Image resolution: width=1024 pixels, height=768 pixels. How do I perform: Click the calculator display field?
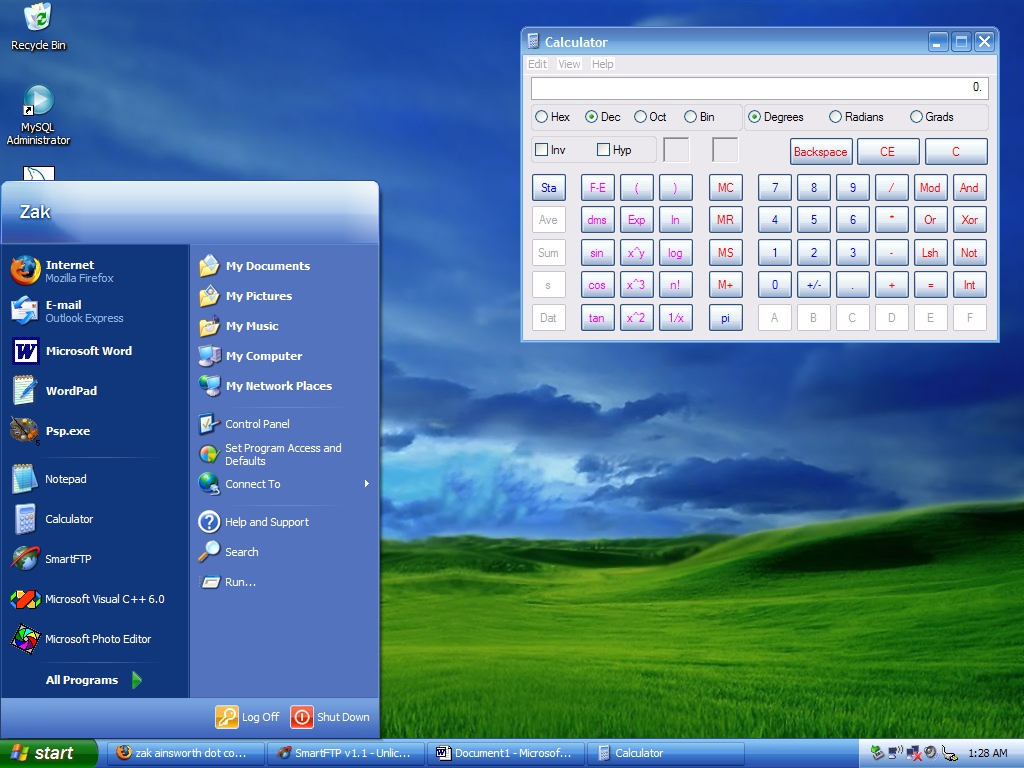pos(759,88)
